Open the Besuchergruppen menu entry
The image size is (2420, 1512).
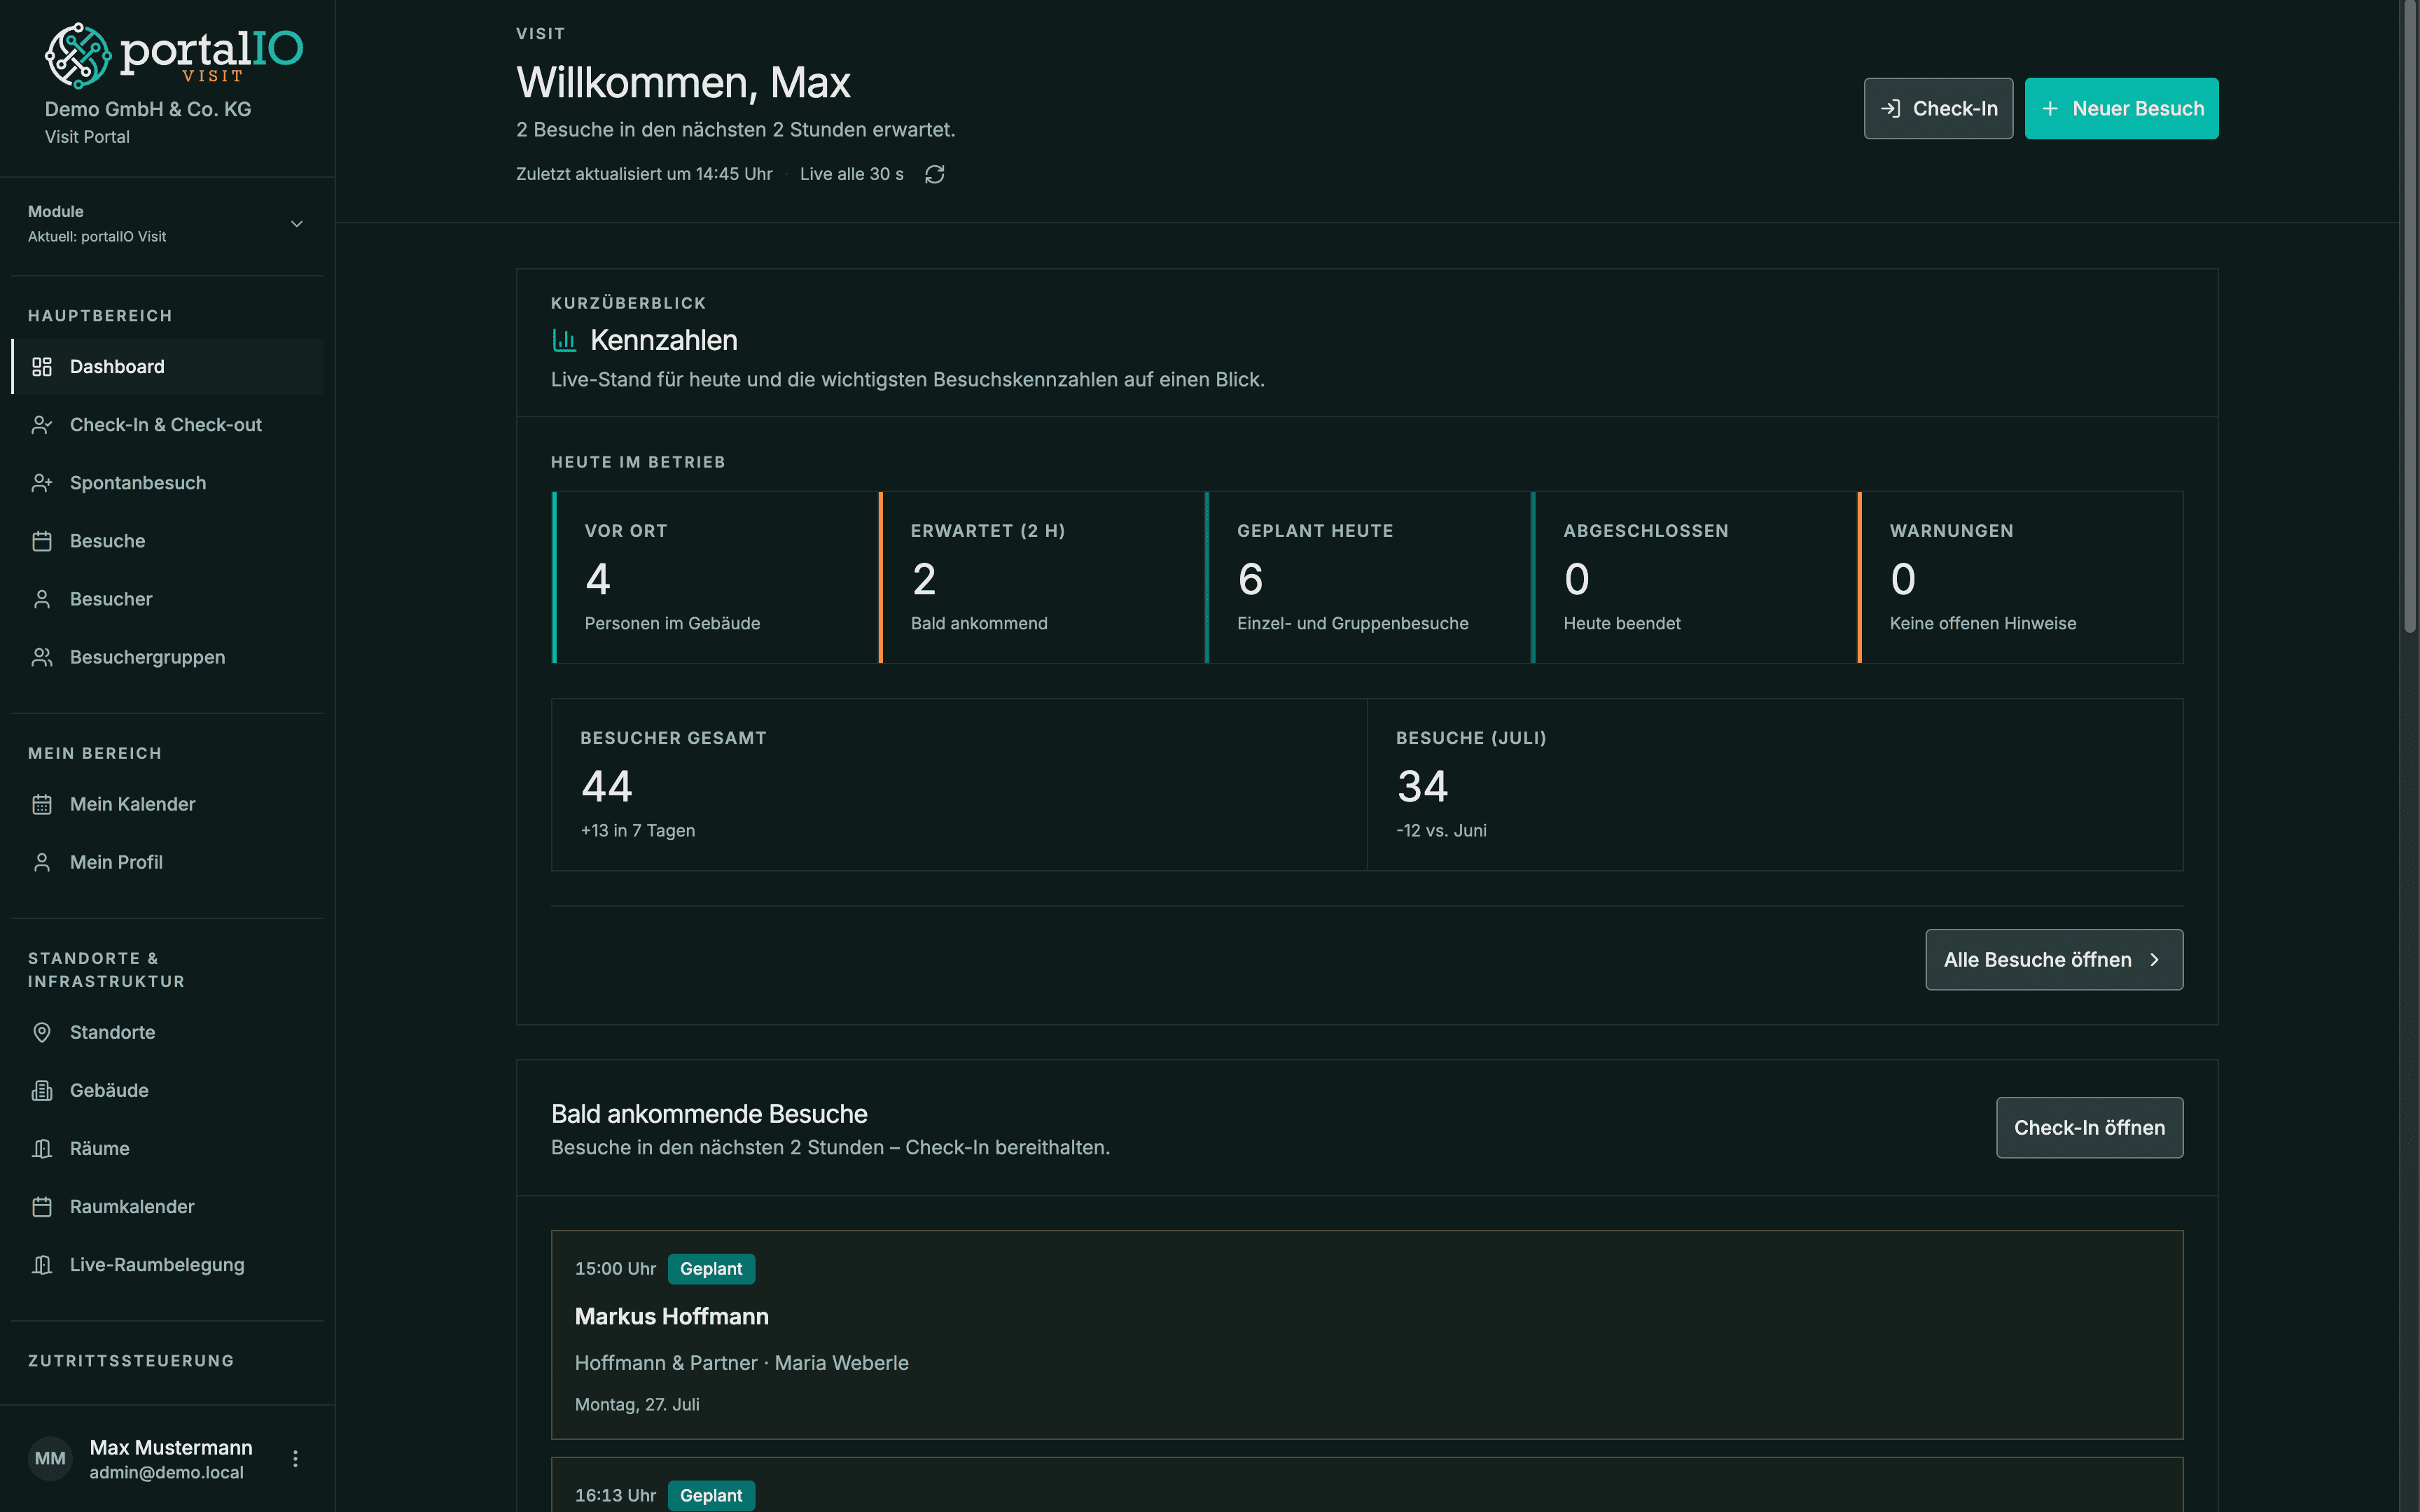coord(168,657)
